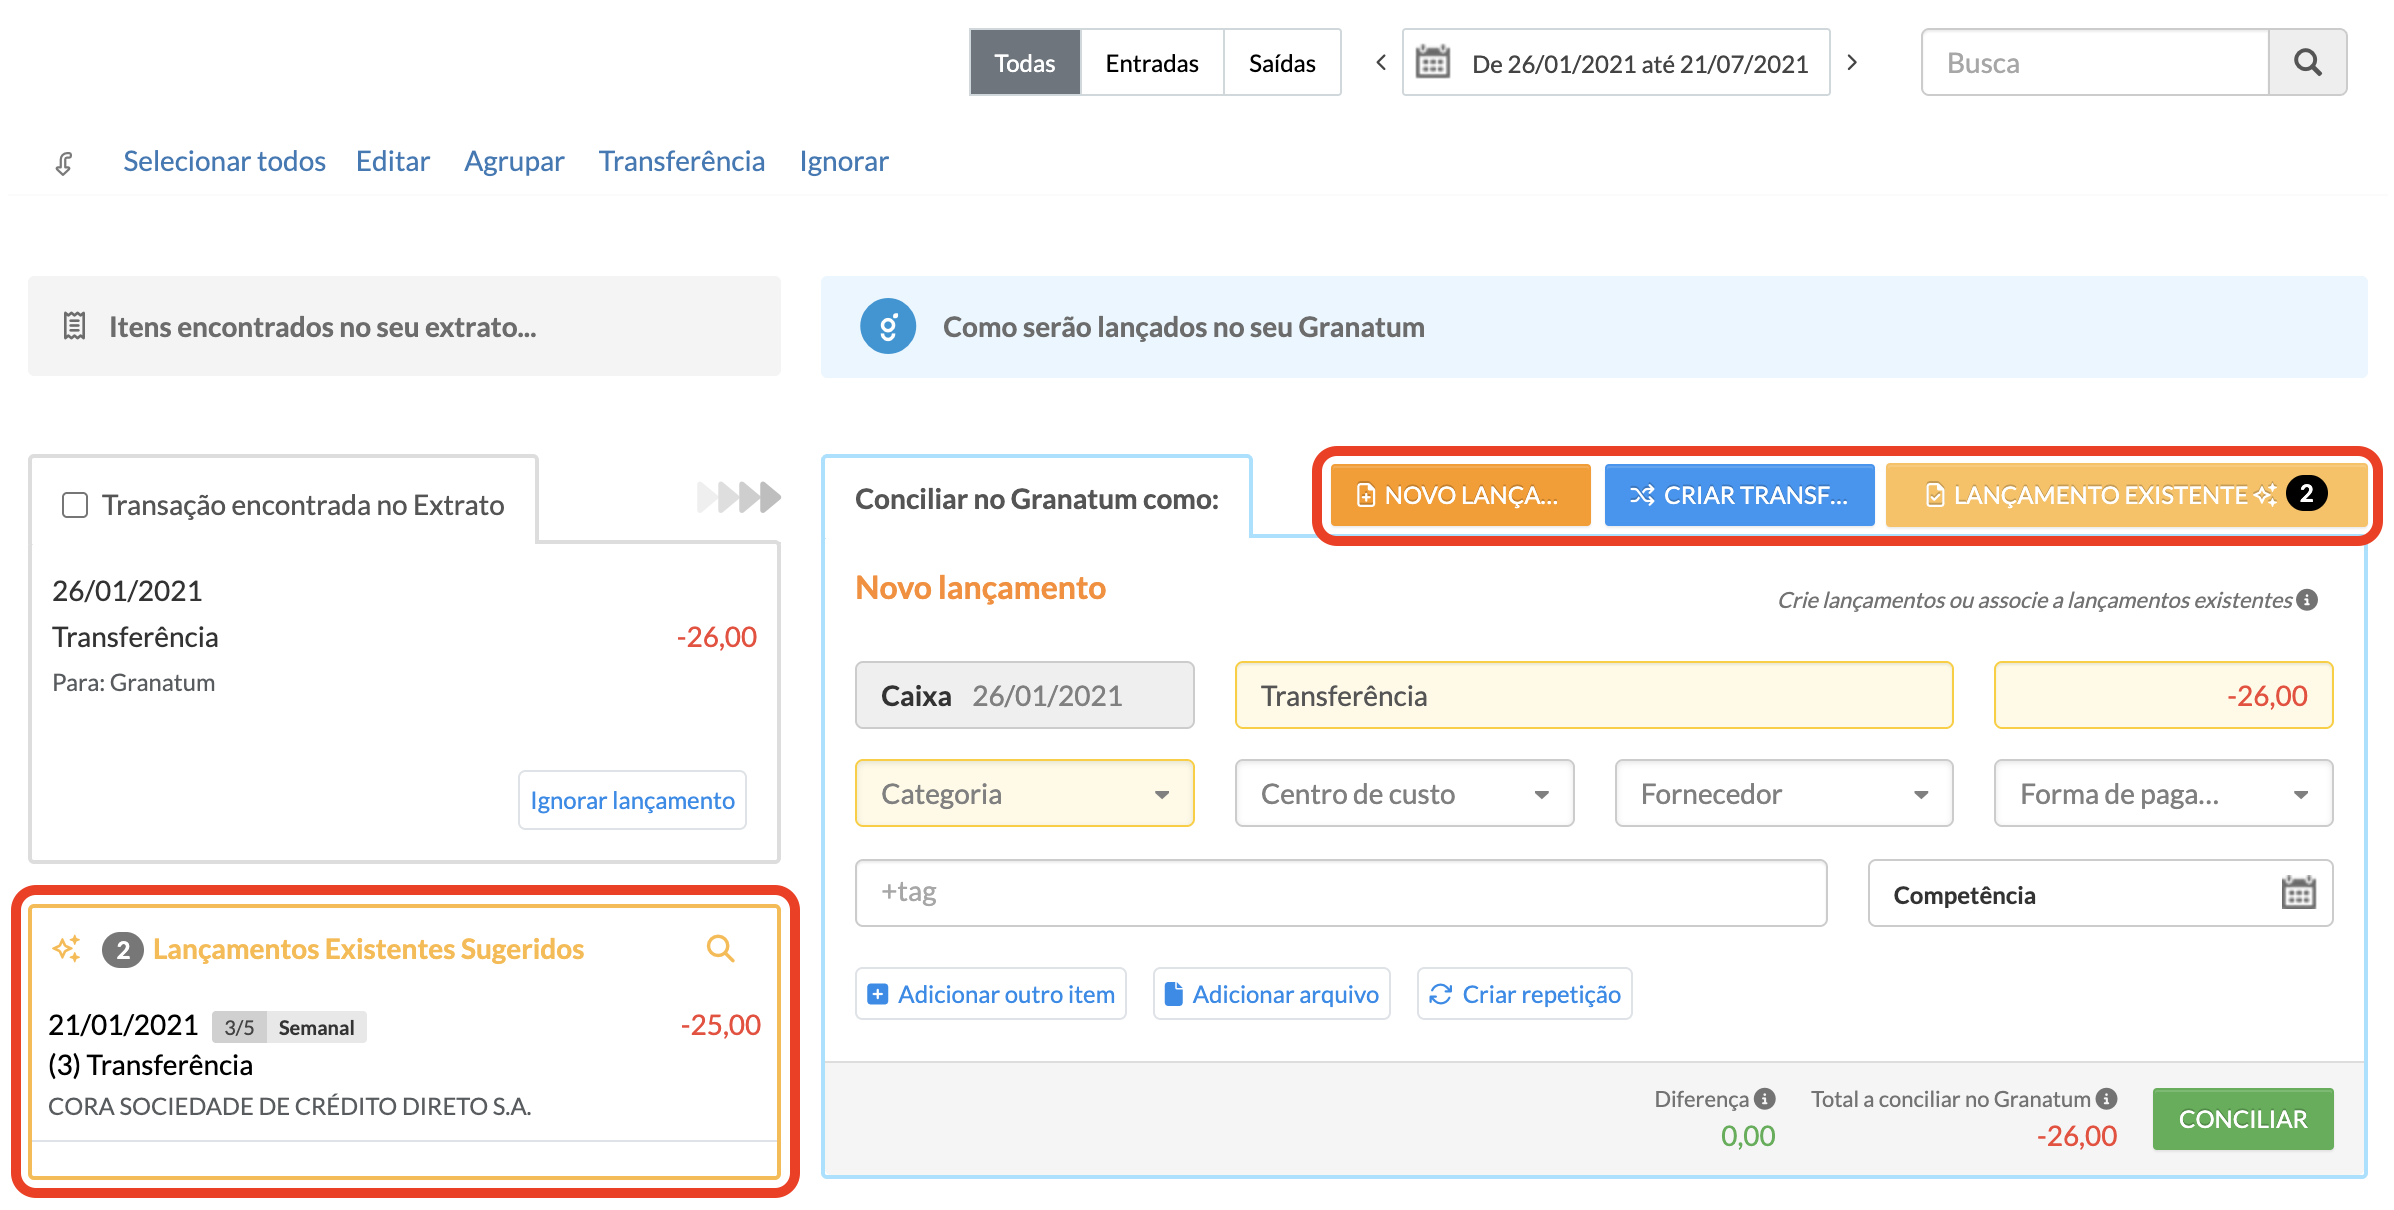Open the date range calendar icon
The width and height of the screenshot is (2394, 1210).
(x=1432, y=63)
